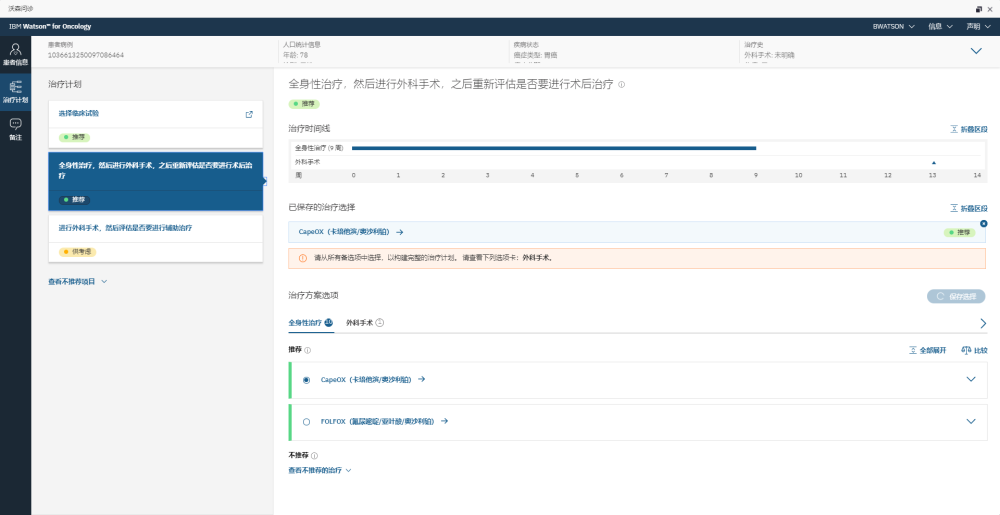Image resolution: width=1000 pixels, height=515 pixels.
Task: Click the 比较 scales icon
Action: [x=974, y=350]
